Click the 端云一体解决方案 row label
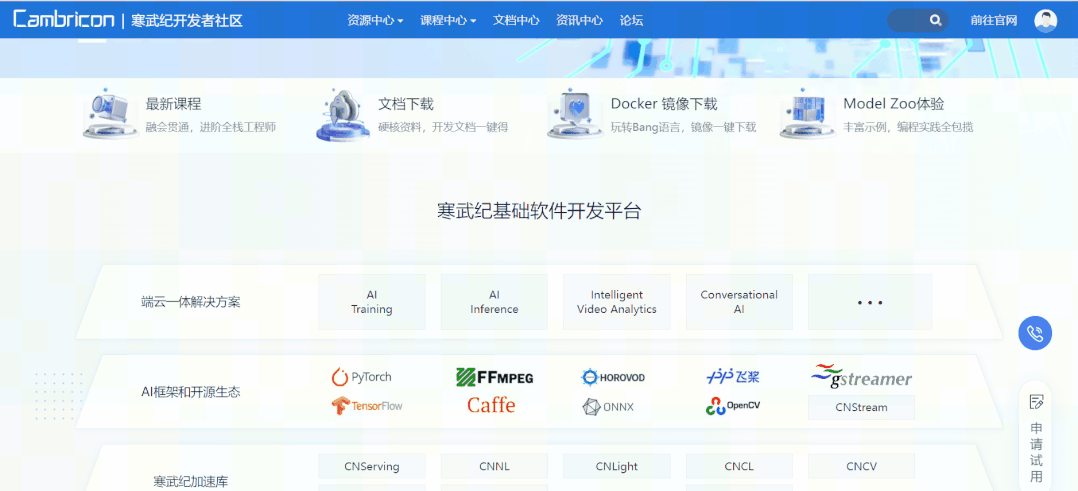 point(191,302)
